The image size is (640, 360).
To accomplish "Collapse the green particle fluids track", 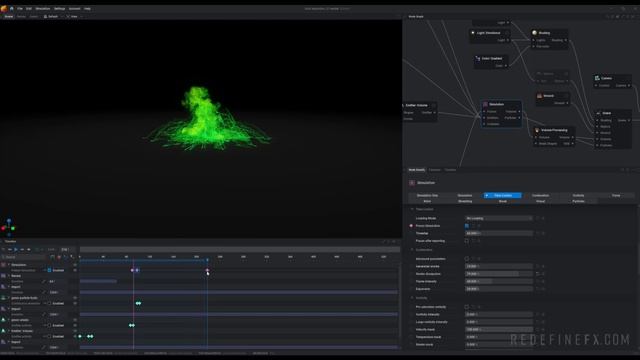I will click(x=9, y=298).
